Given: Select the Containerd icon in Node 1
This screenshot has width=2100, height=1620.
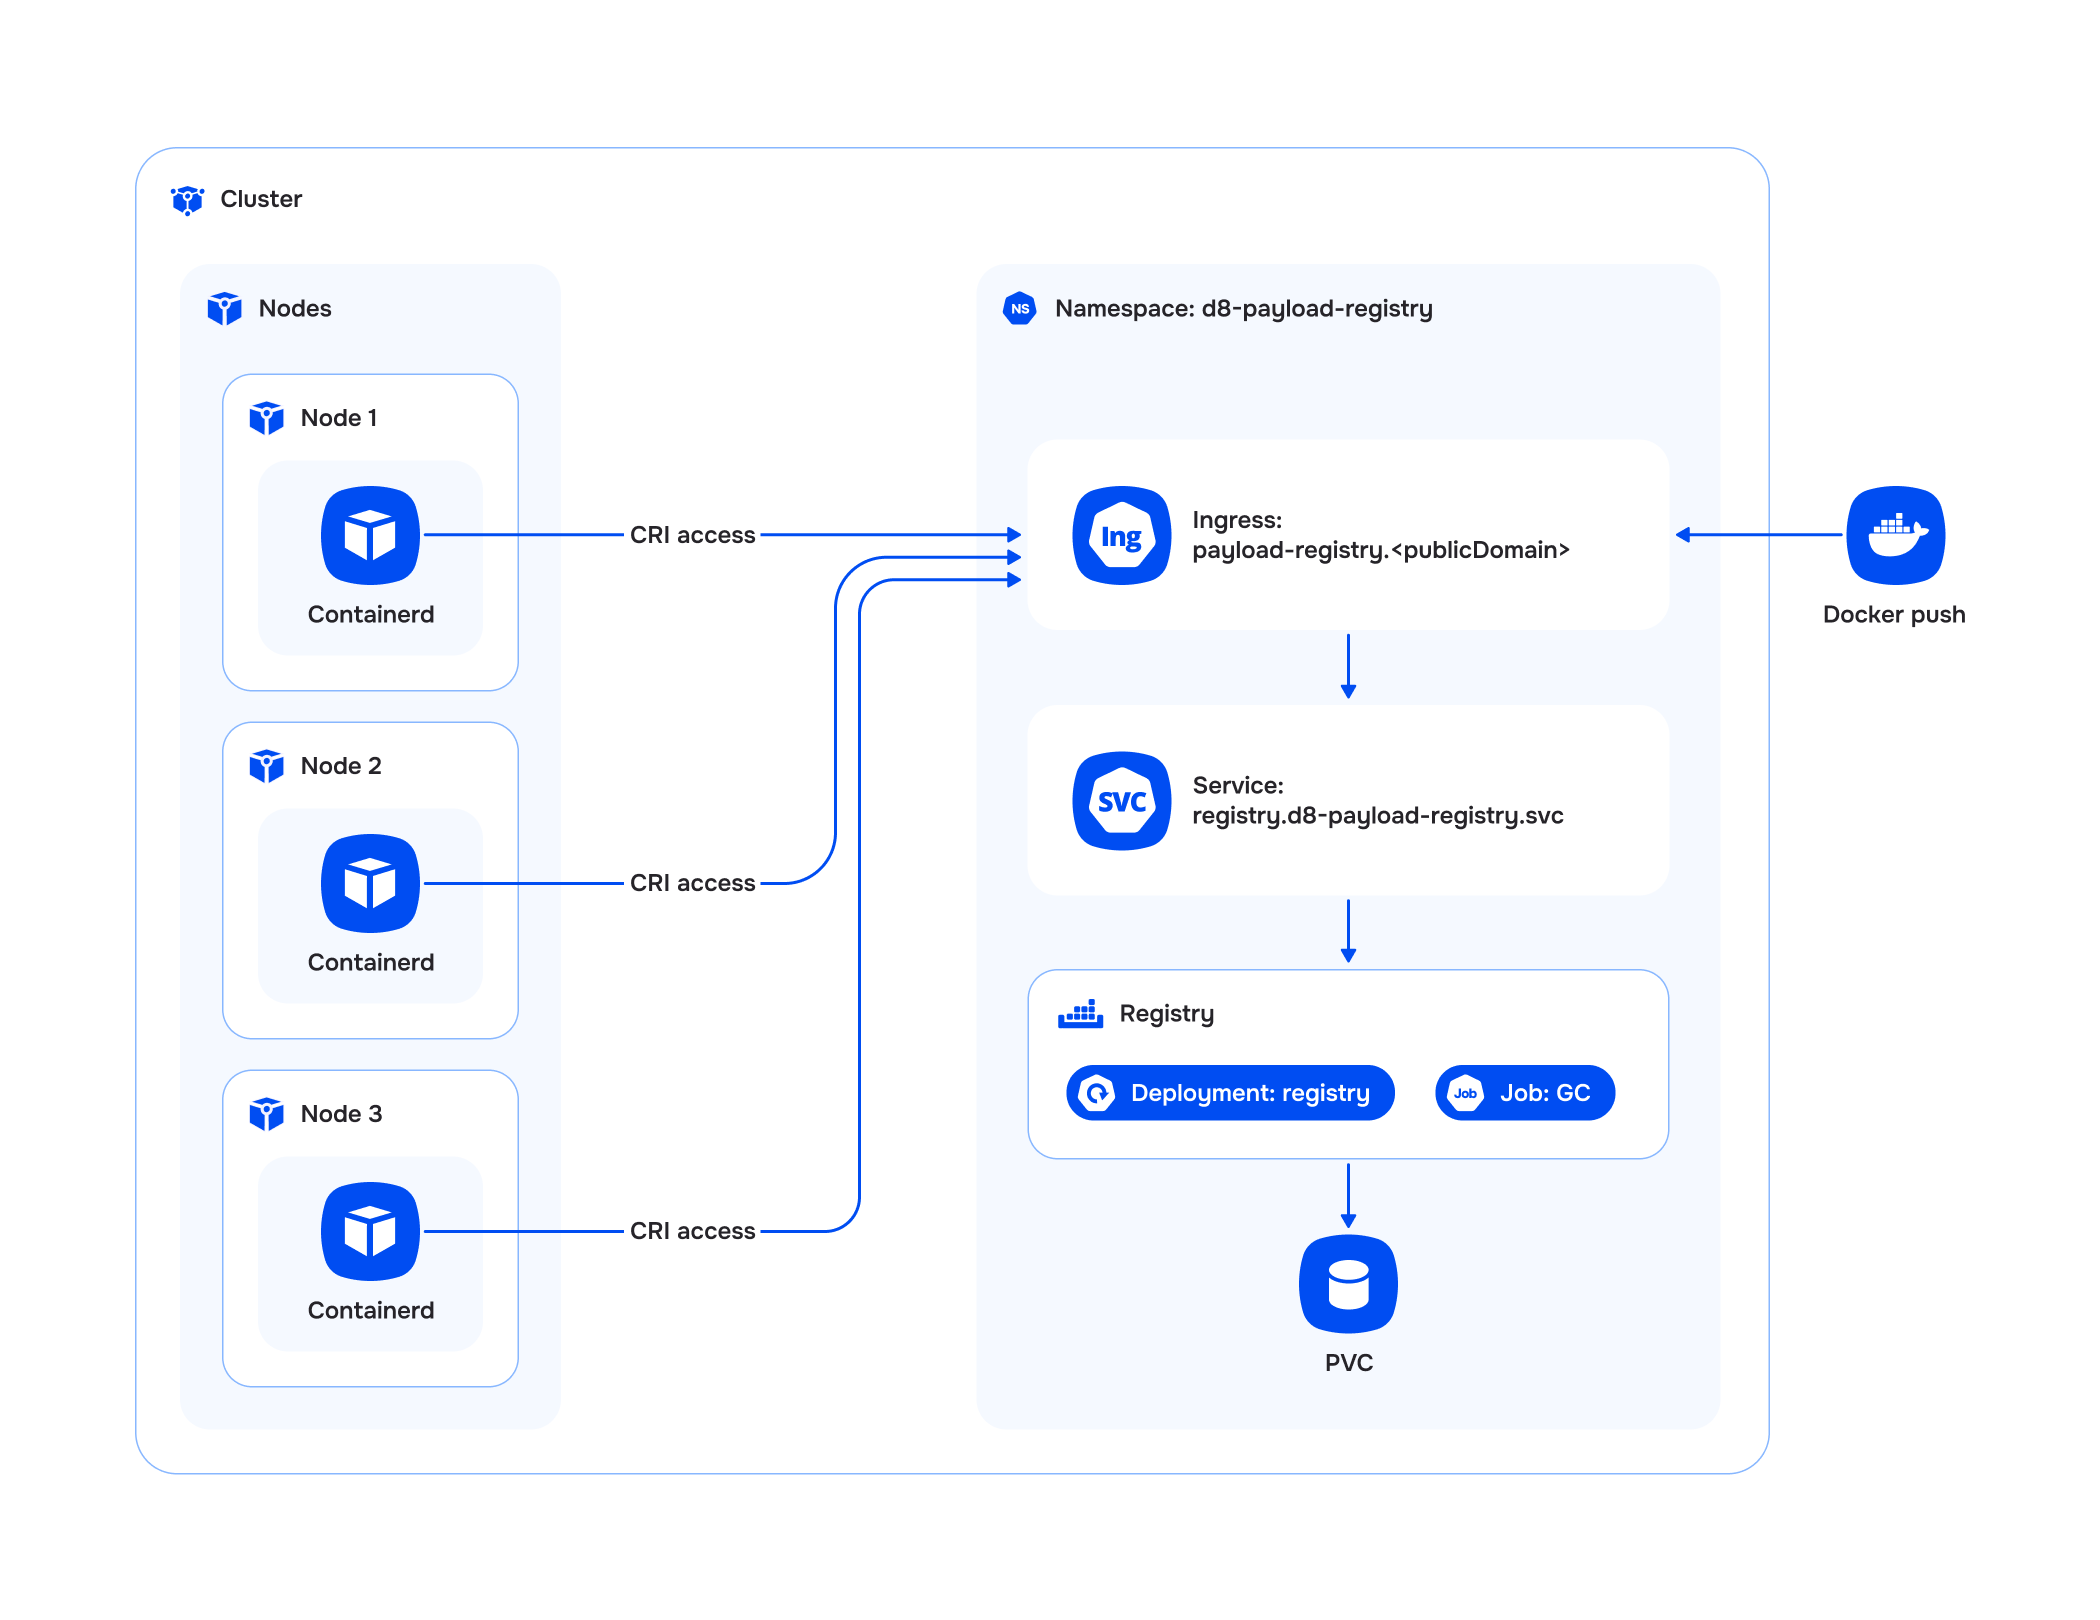Looking at the screenshot, I should pyautogui.click(x=370, y=536).
